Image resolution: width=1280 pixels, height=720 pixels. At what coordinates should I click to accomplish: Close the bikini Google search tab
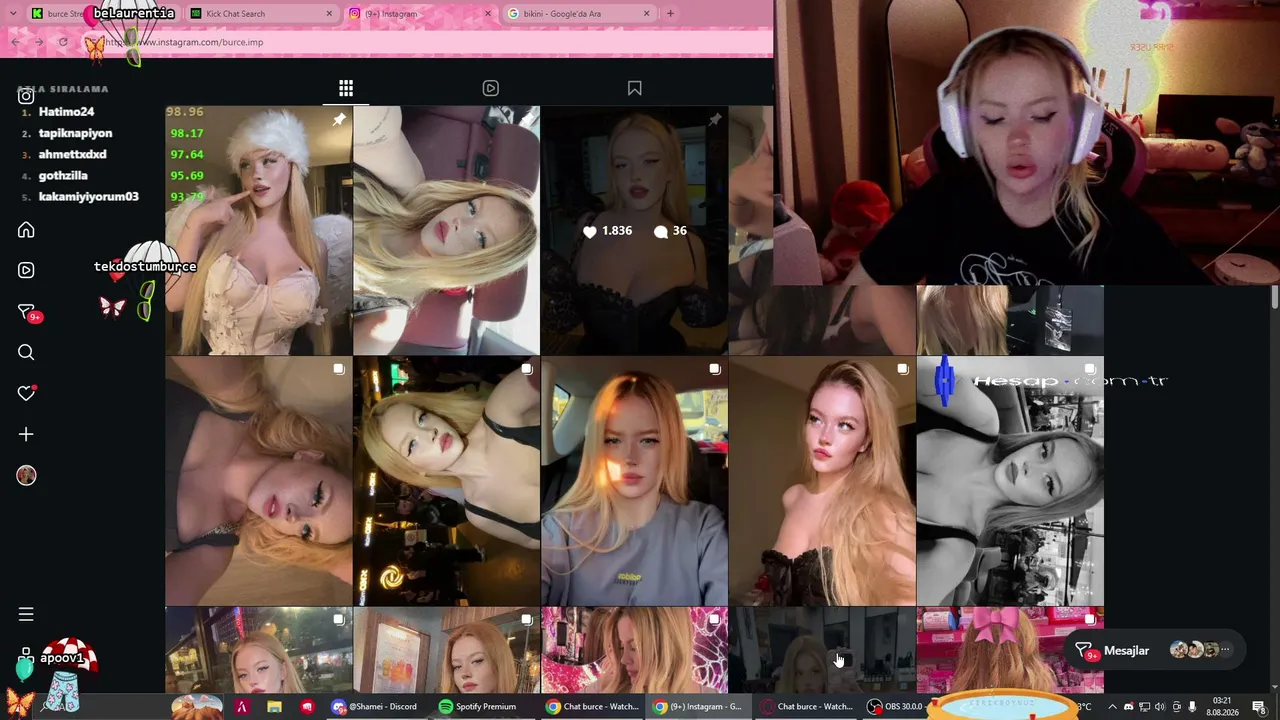646,14
